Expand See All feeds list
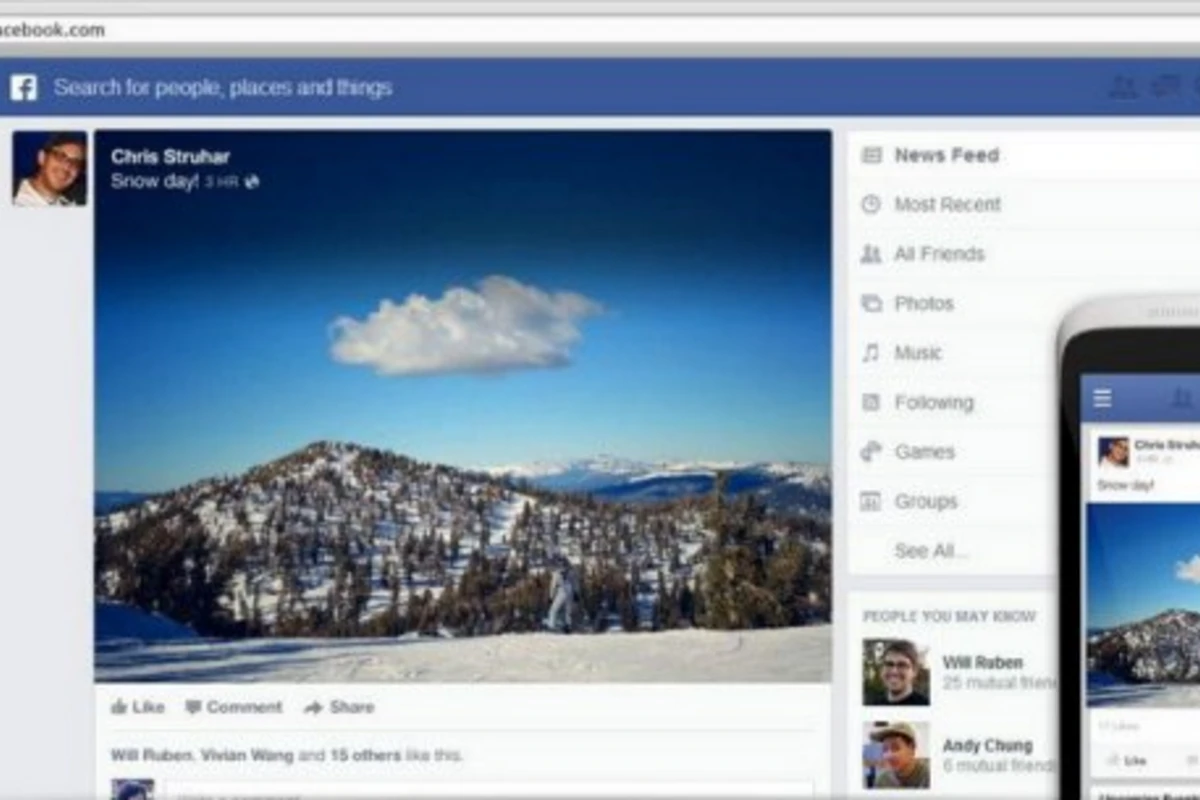Image resolution: width=1200 pixels, height=800 pixels. point(931,551)
